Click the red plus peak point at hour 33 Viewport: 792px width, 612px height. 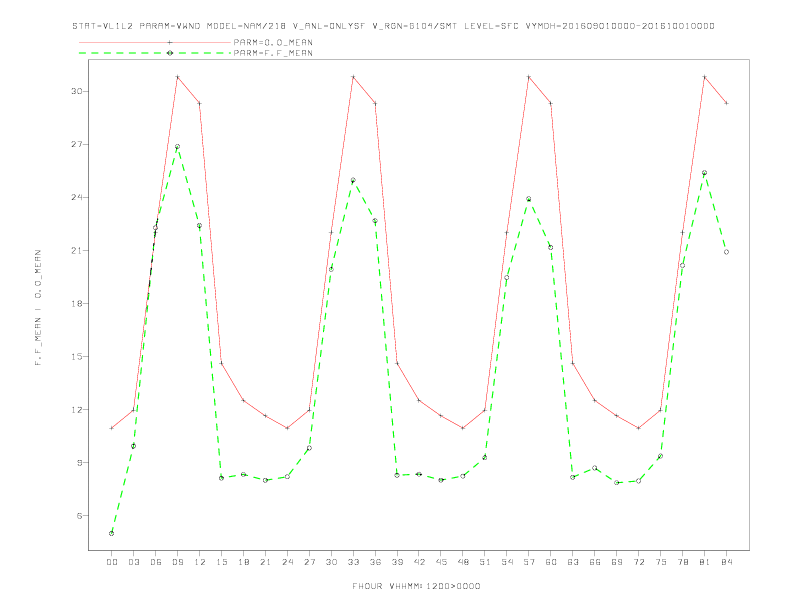point(353,77)
